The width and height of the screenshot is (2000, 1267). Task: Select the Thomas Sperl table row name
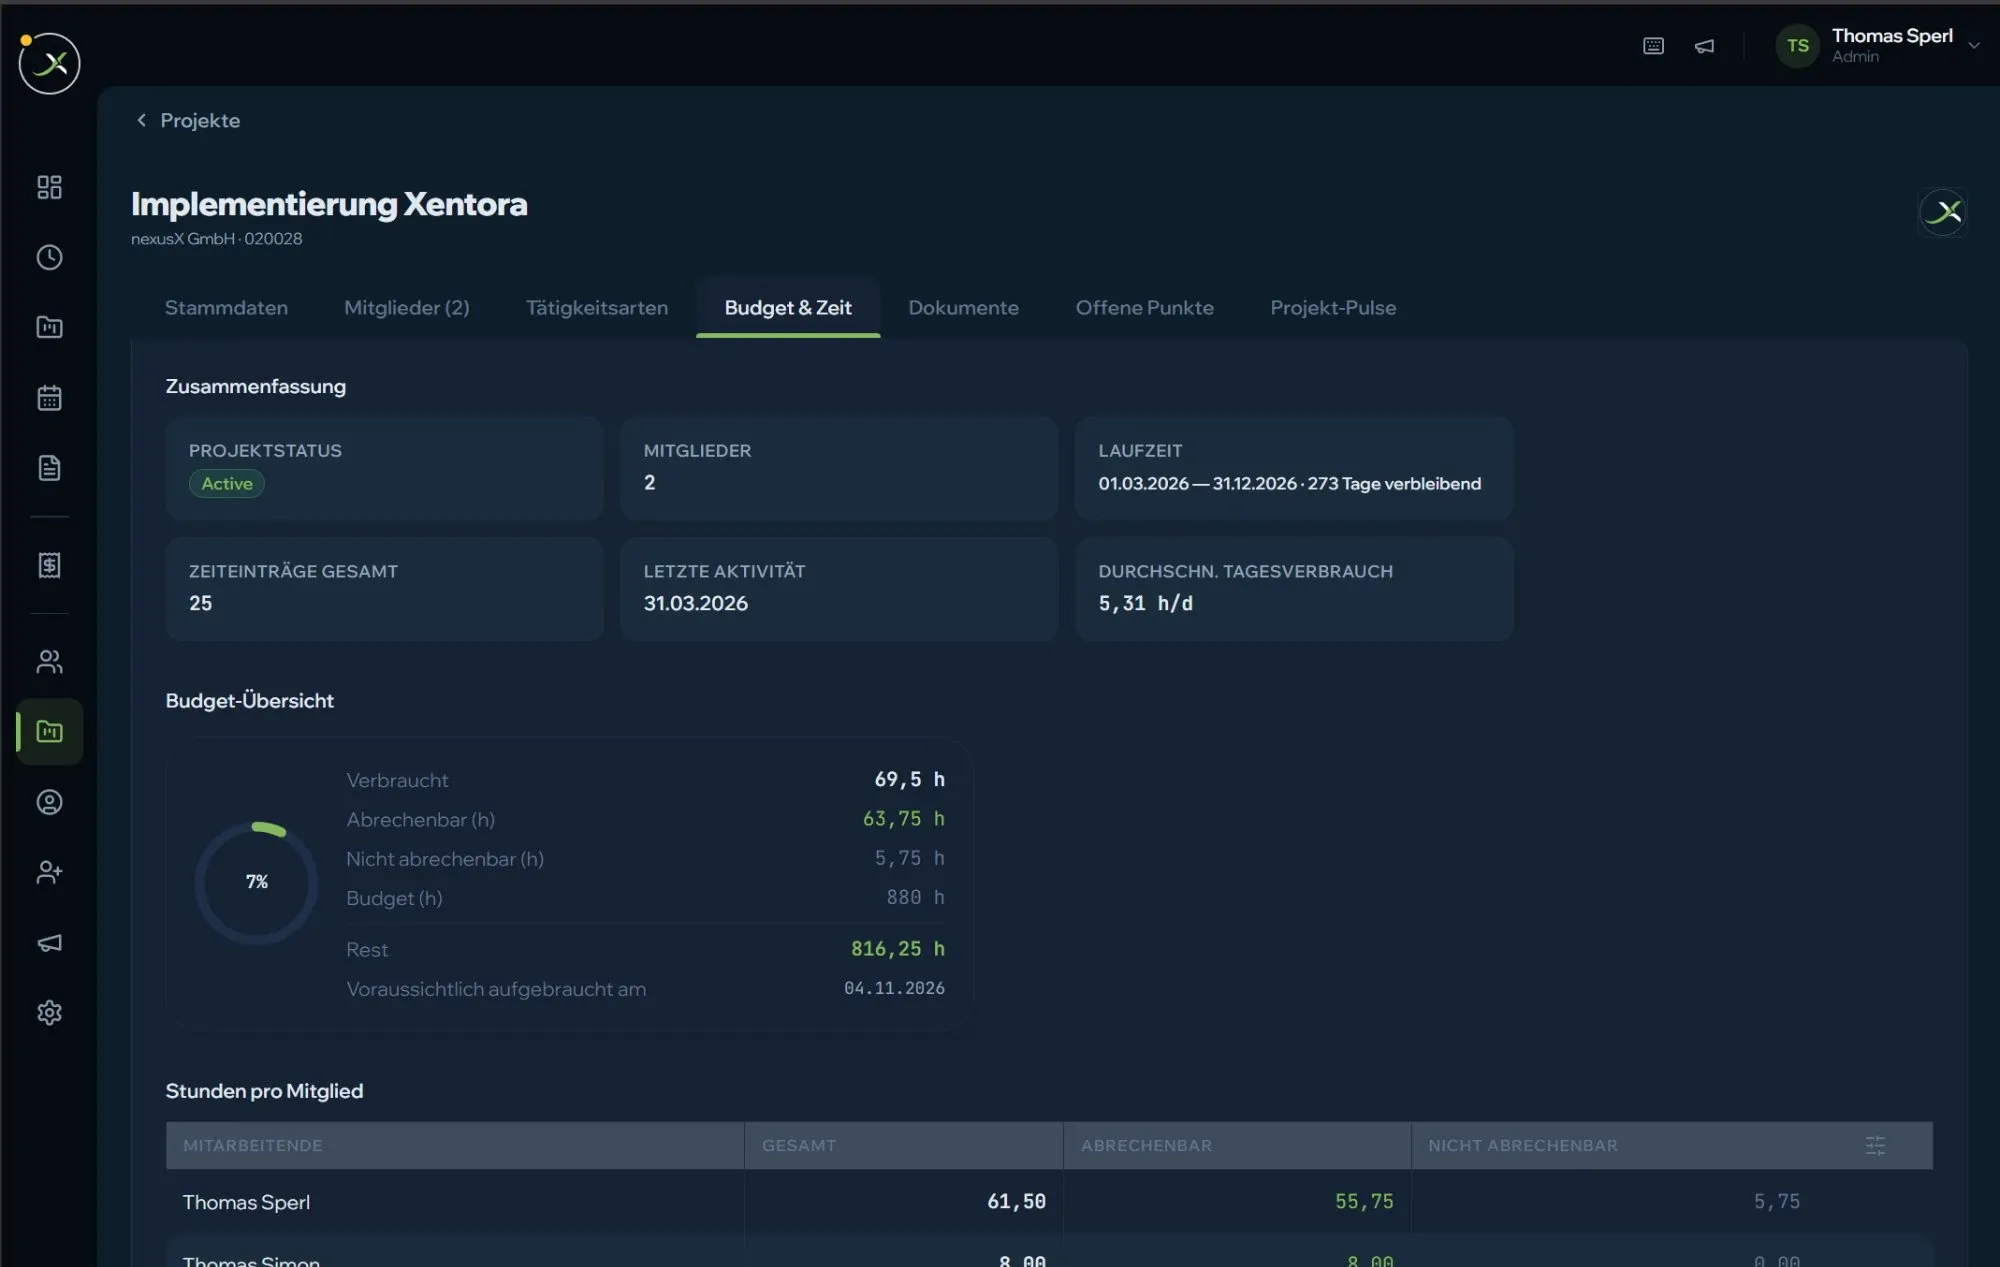[246, 1202]
